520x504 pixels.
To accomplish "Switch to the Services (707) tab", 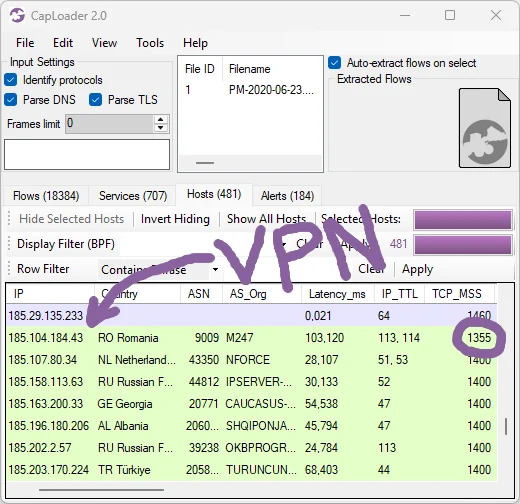I will [x=133, y=196].
